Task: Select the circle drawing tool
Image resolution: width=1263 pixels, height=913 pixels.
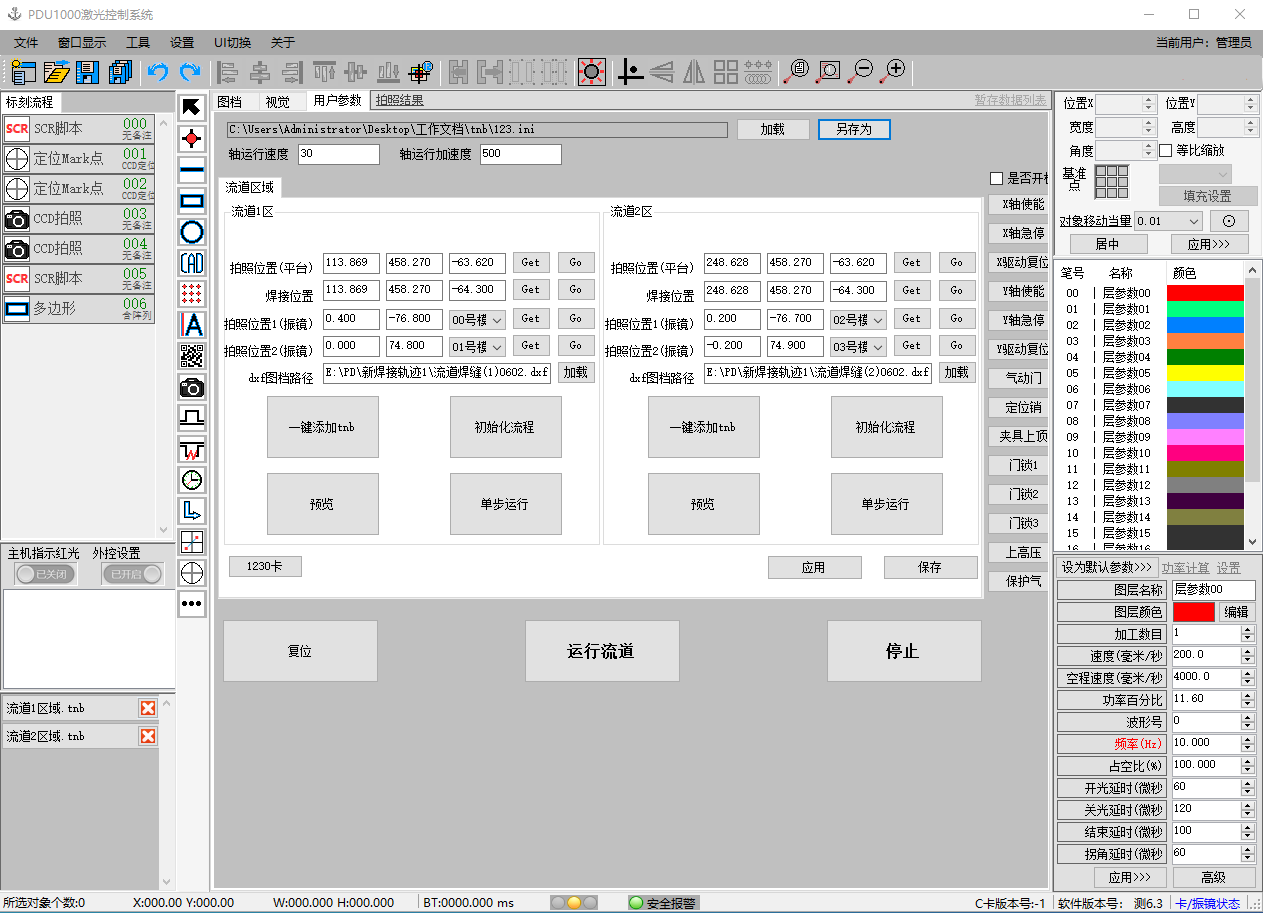Action: [192, 232]
